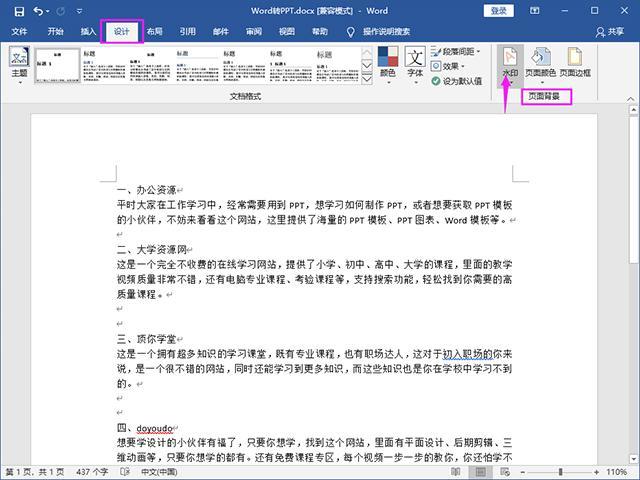The height and width of the screenshot is (480, 640).
Task: Click the Watermark (水印) icon
Action: [x=510, y=57]
